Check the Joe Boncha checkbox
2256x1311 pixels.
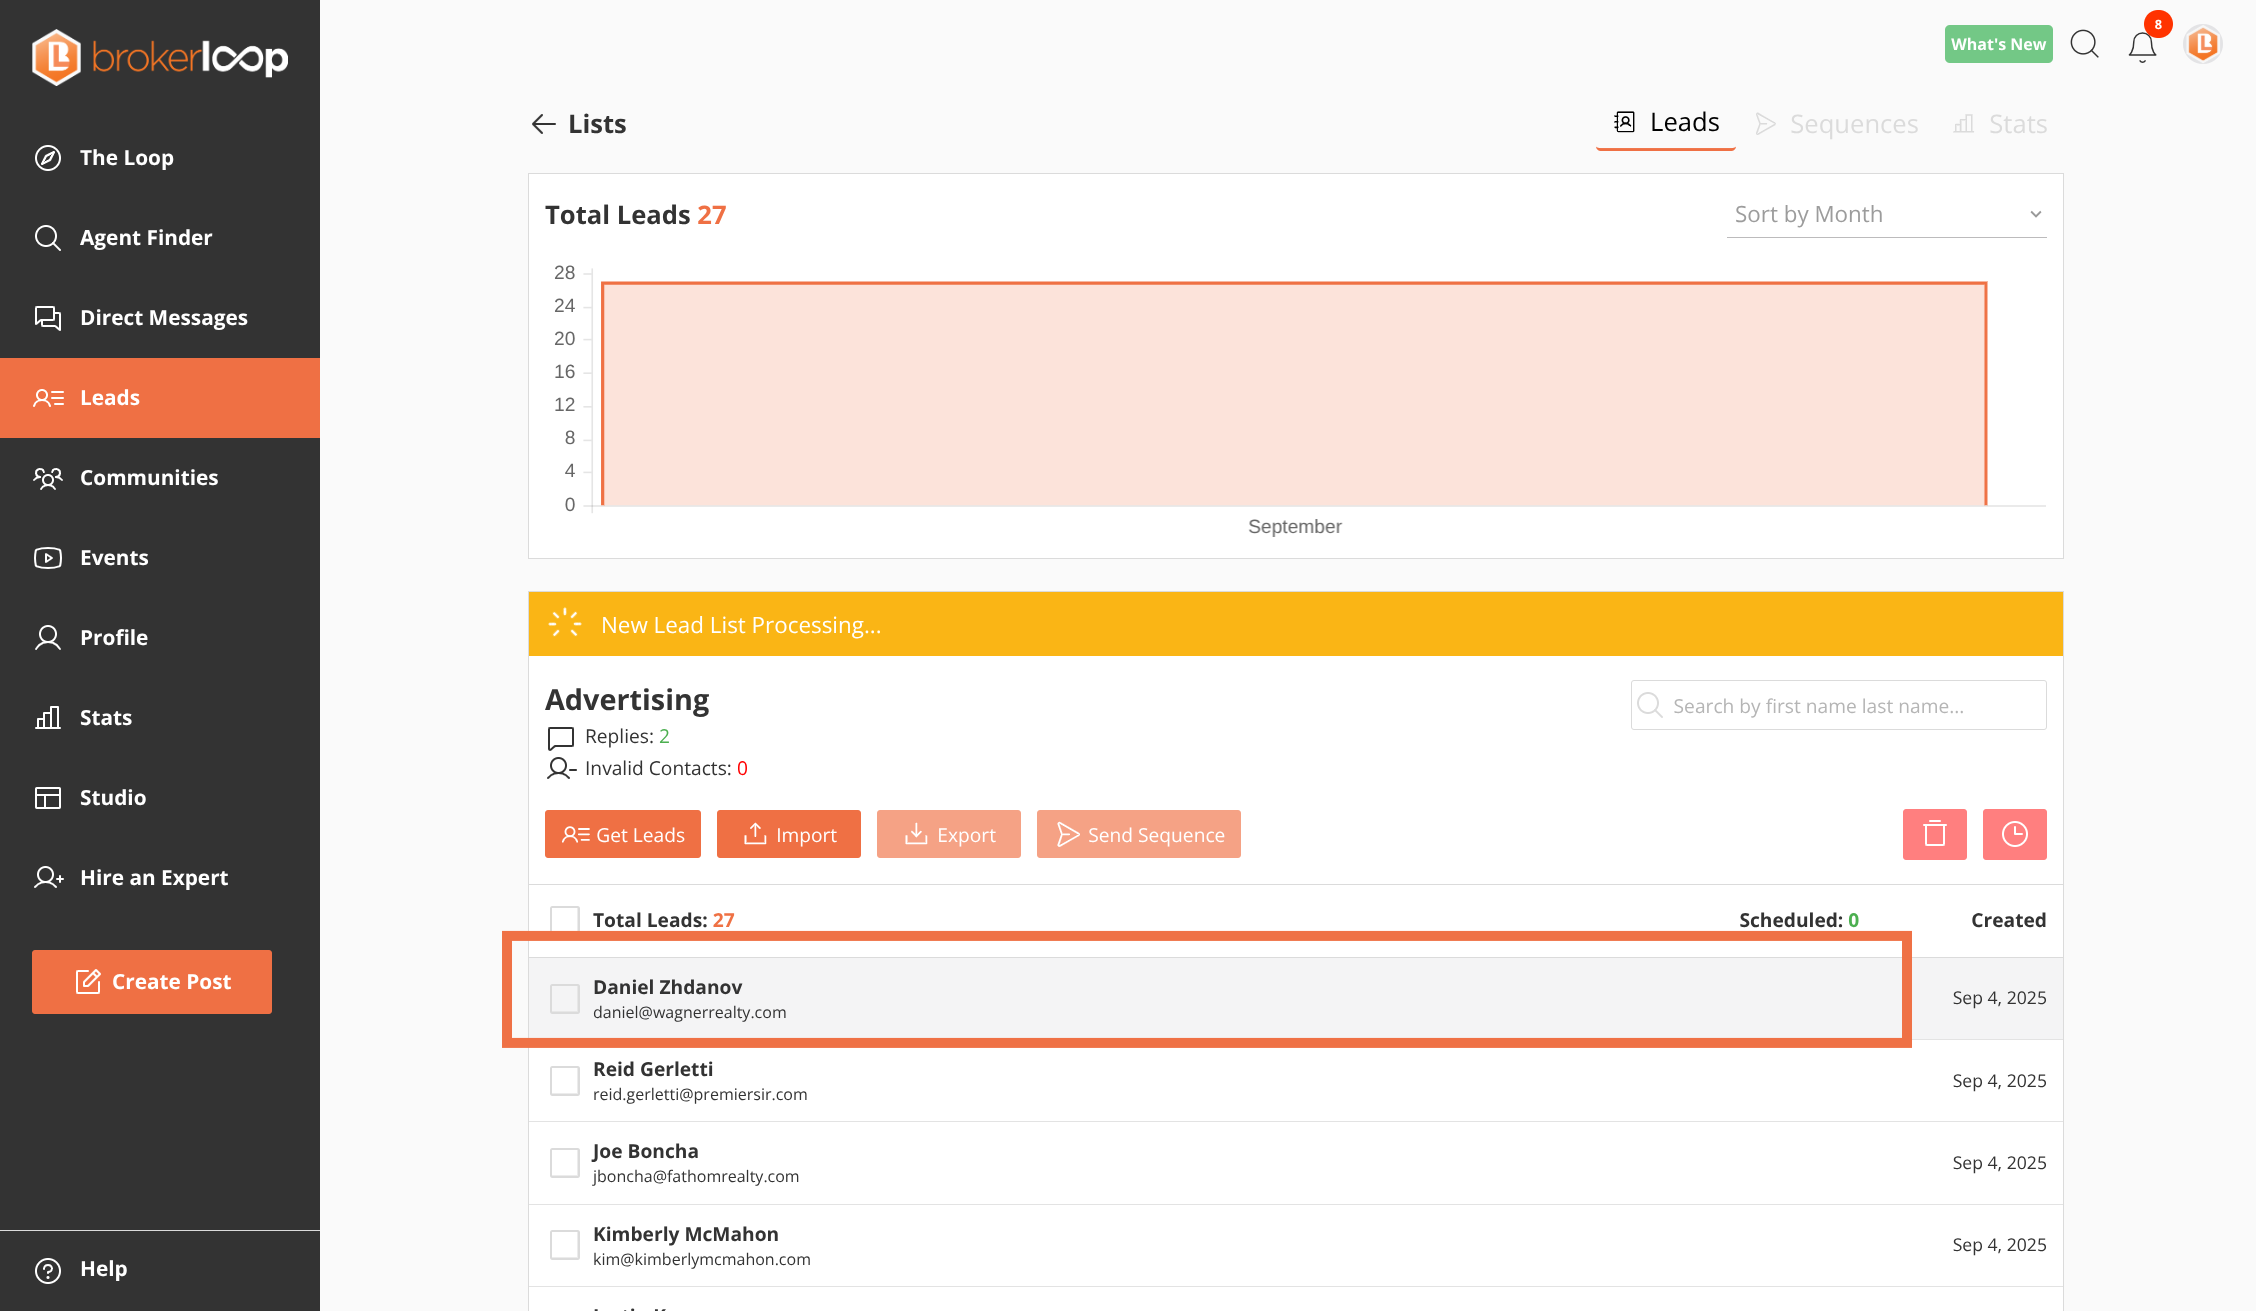click(x=565, y=1163)
